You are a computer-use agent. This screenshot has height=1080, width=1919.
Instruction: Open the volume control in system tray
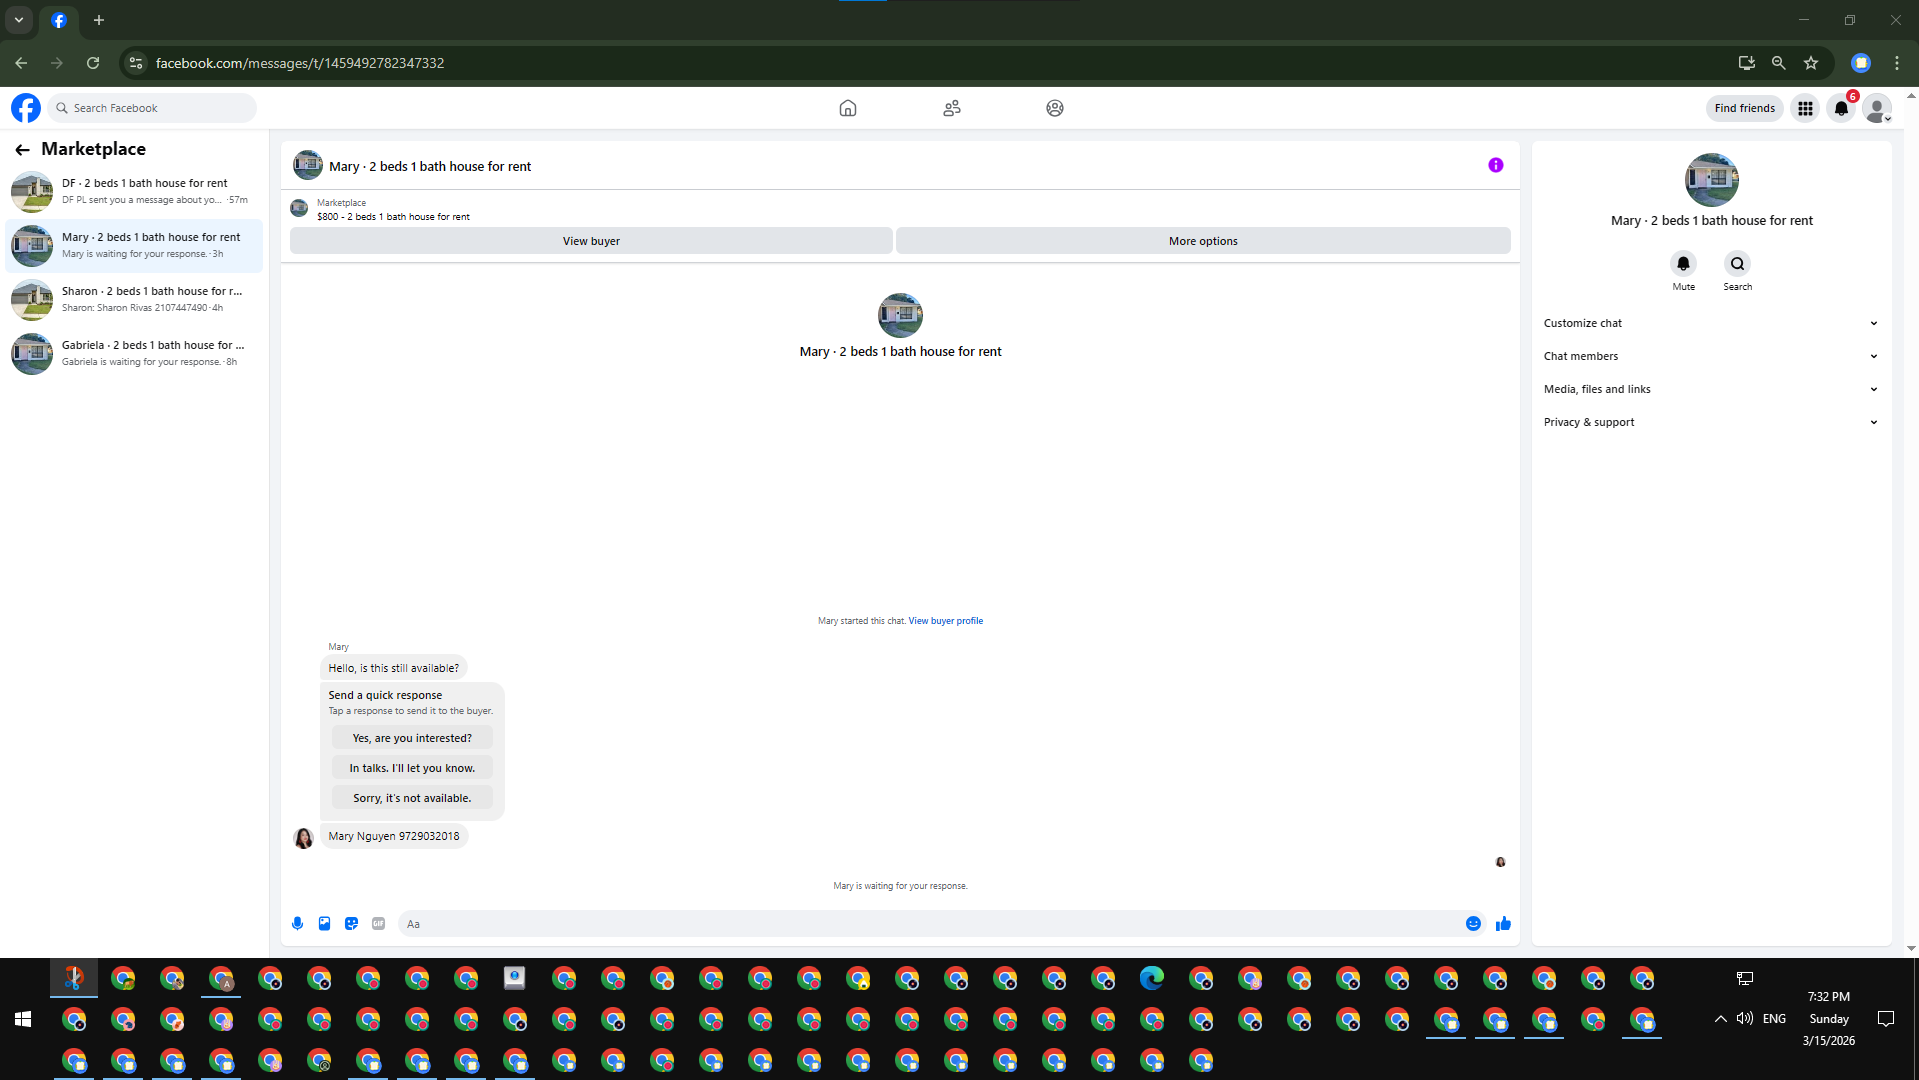click(x=1745, y=1019)
